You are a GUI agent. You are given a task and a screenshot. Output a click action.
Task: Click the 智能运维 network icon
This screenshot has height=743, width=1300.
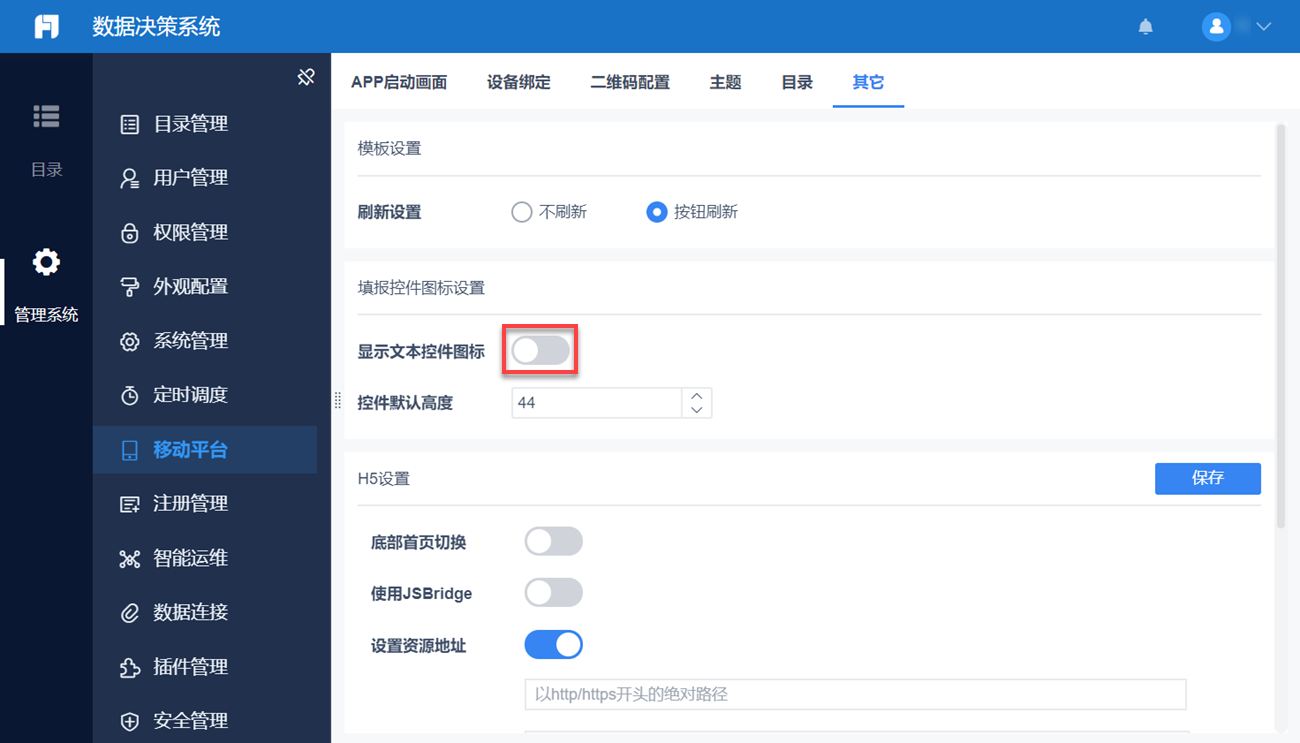coord(130,559)
